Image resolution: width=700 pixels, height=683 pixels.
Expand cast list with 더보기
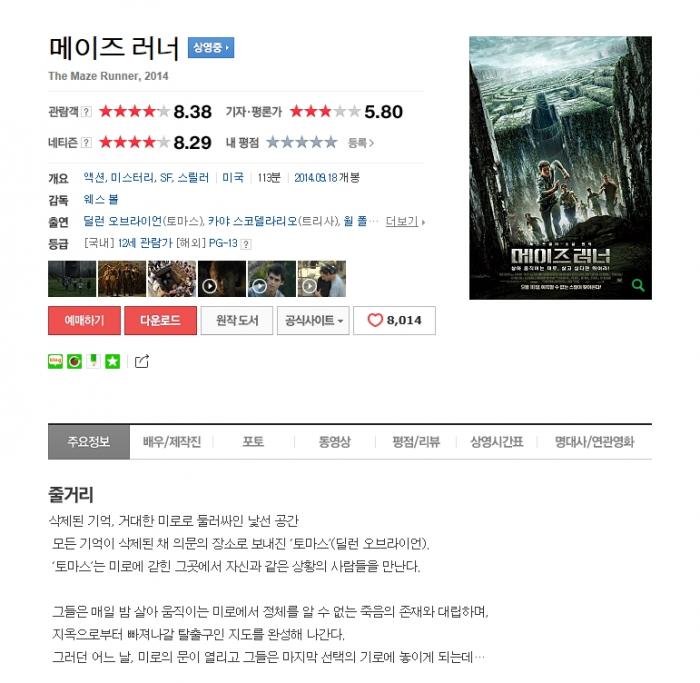[405, 221]
